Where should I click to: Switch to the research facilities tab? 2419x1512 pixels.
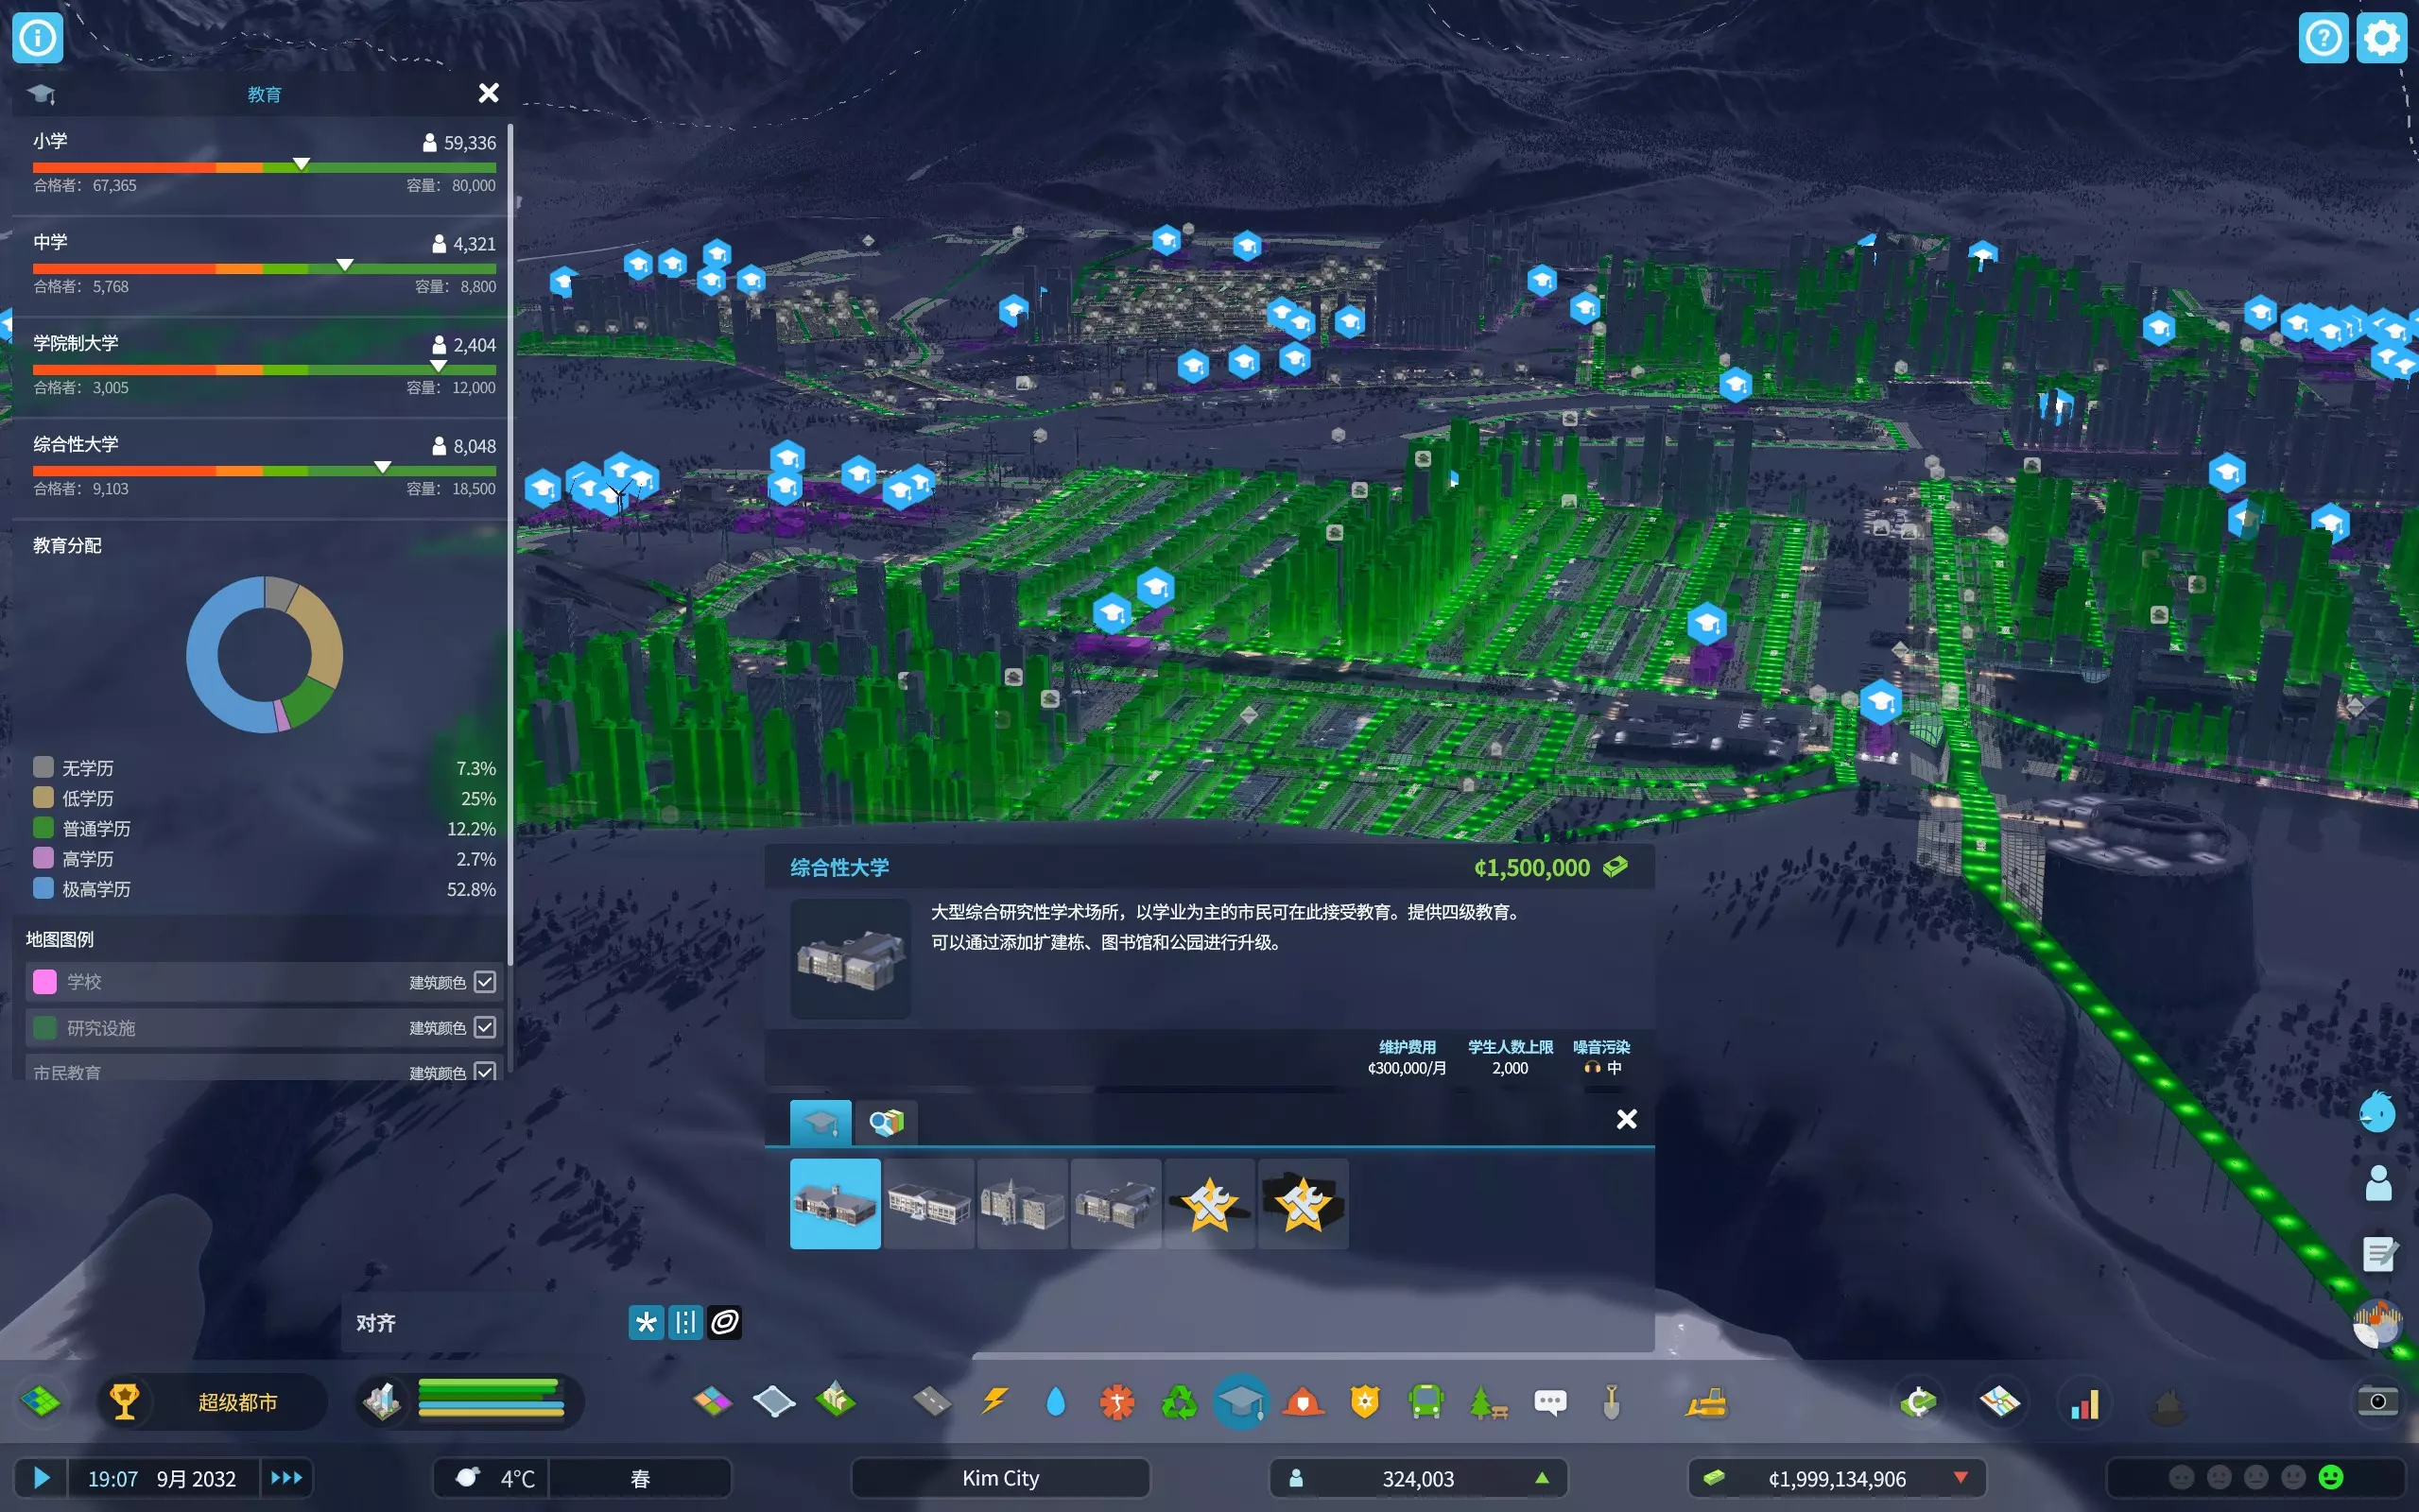coord(885,1122)
